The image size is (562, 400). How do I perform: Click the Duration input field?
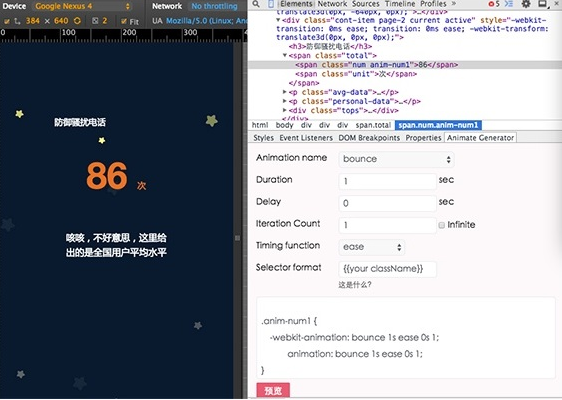tap(387, 181)
